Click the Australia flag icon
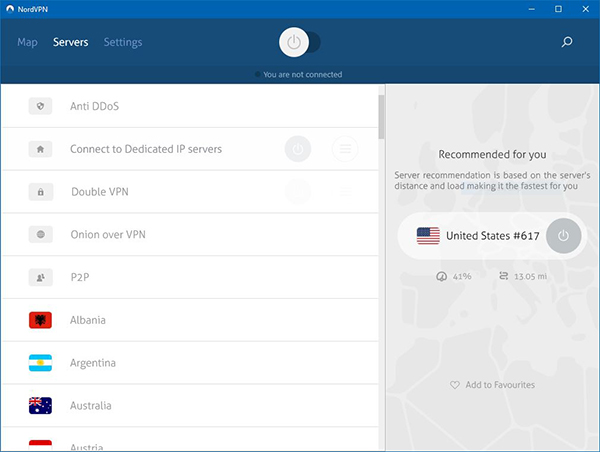 (40, 406)
